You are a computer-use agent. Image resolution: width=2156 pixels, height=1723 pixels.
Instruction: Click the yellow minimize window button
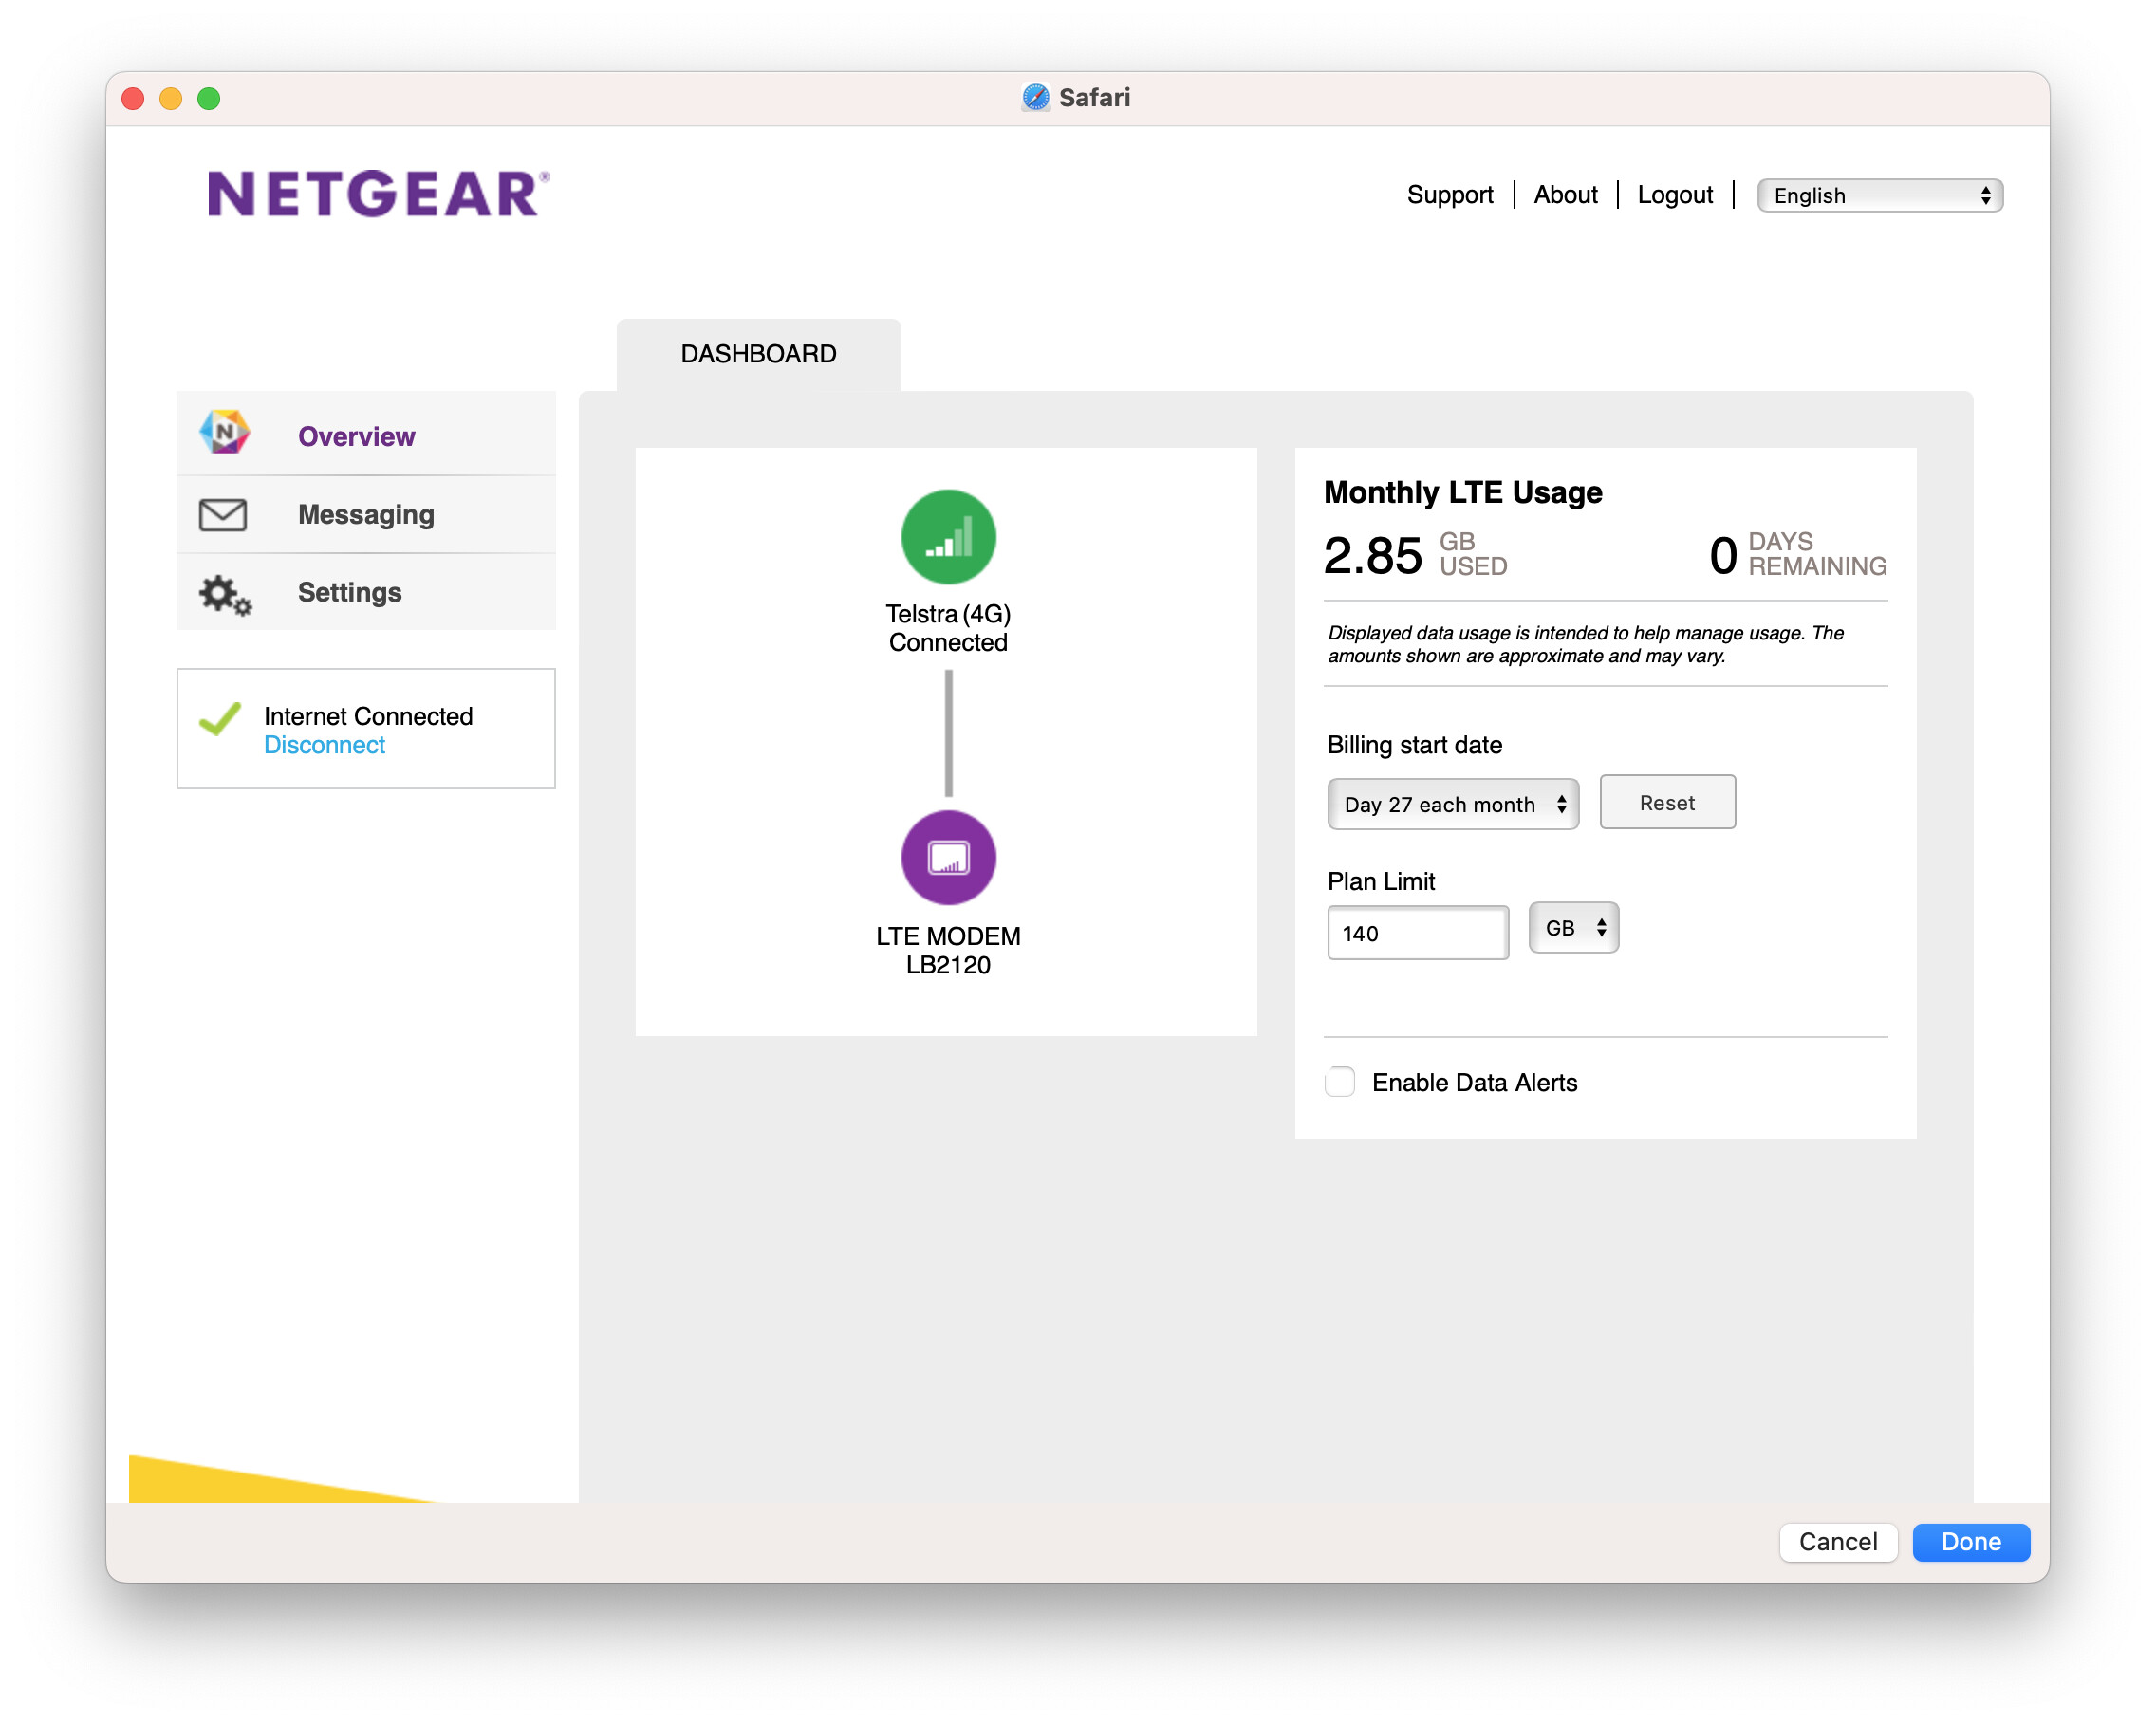click(x=171, y=98)
